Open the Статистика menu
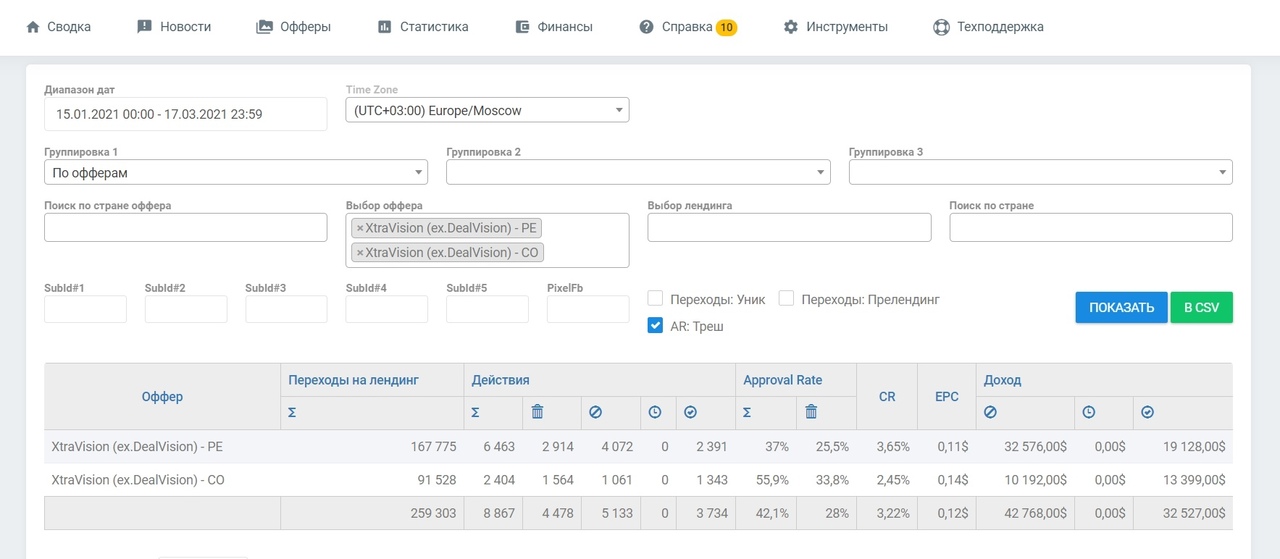 click(x=423, y=27)
